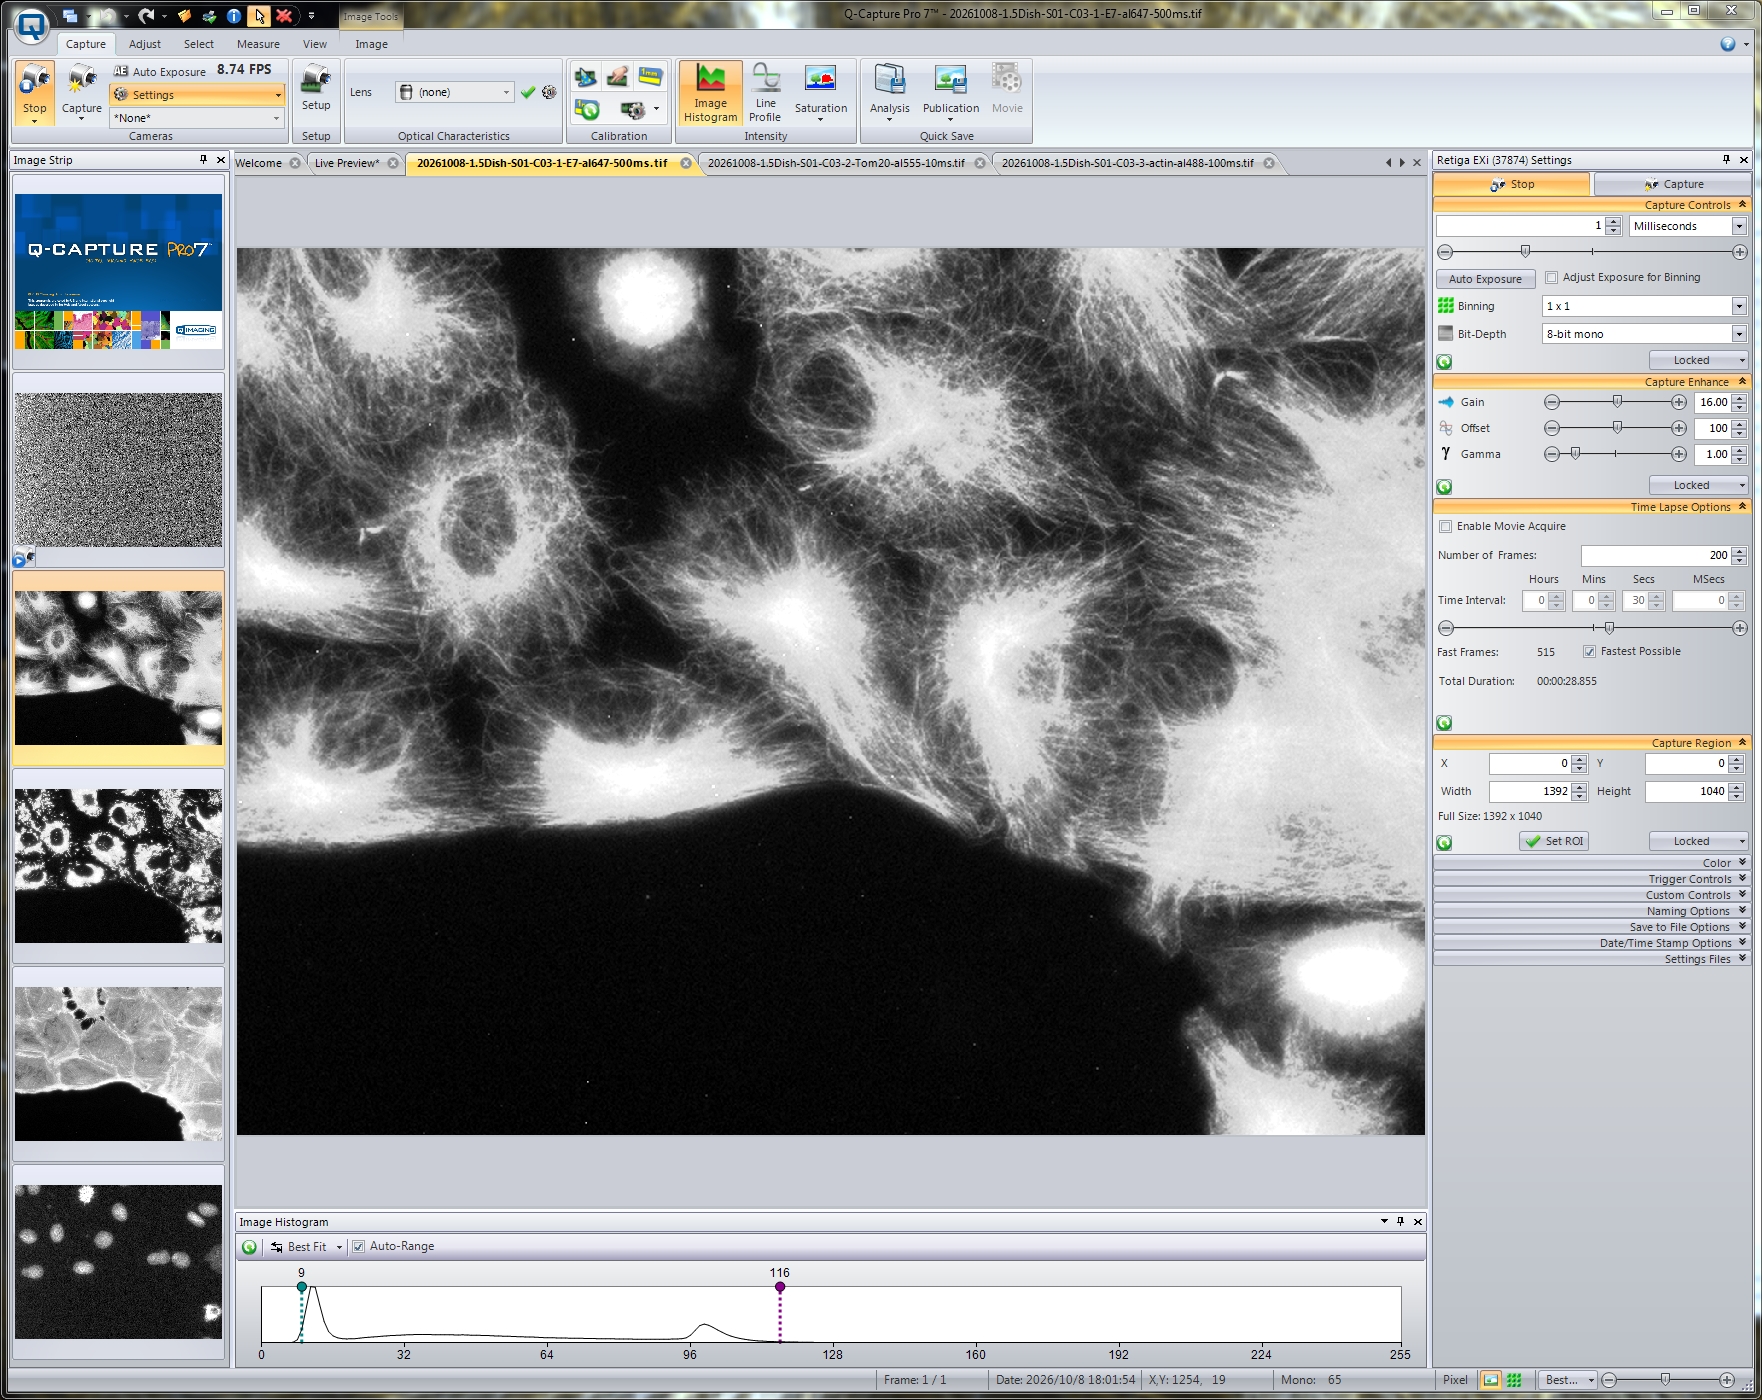The width and height of the screenshot is (1762, 1400).
Task: Click the histogram refresh icon next to Best Fit
Action: coord(249,1247)
